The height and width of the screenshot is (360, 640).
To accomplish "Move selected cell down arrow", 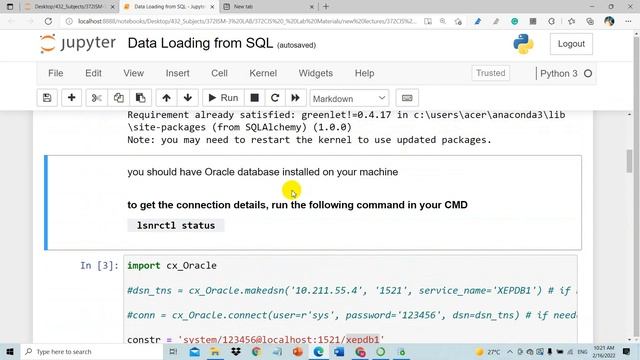I will click(x=188, y=98).
